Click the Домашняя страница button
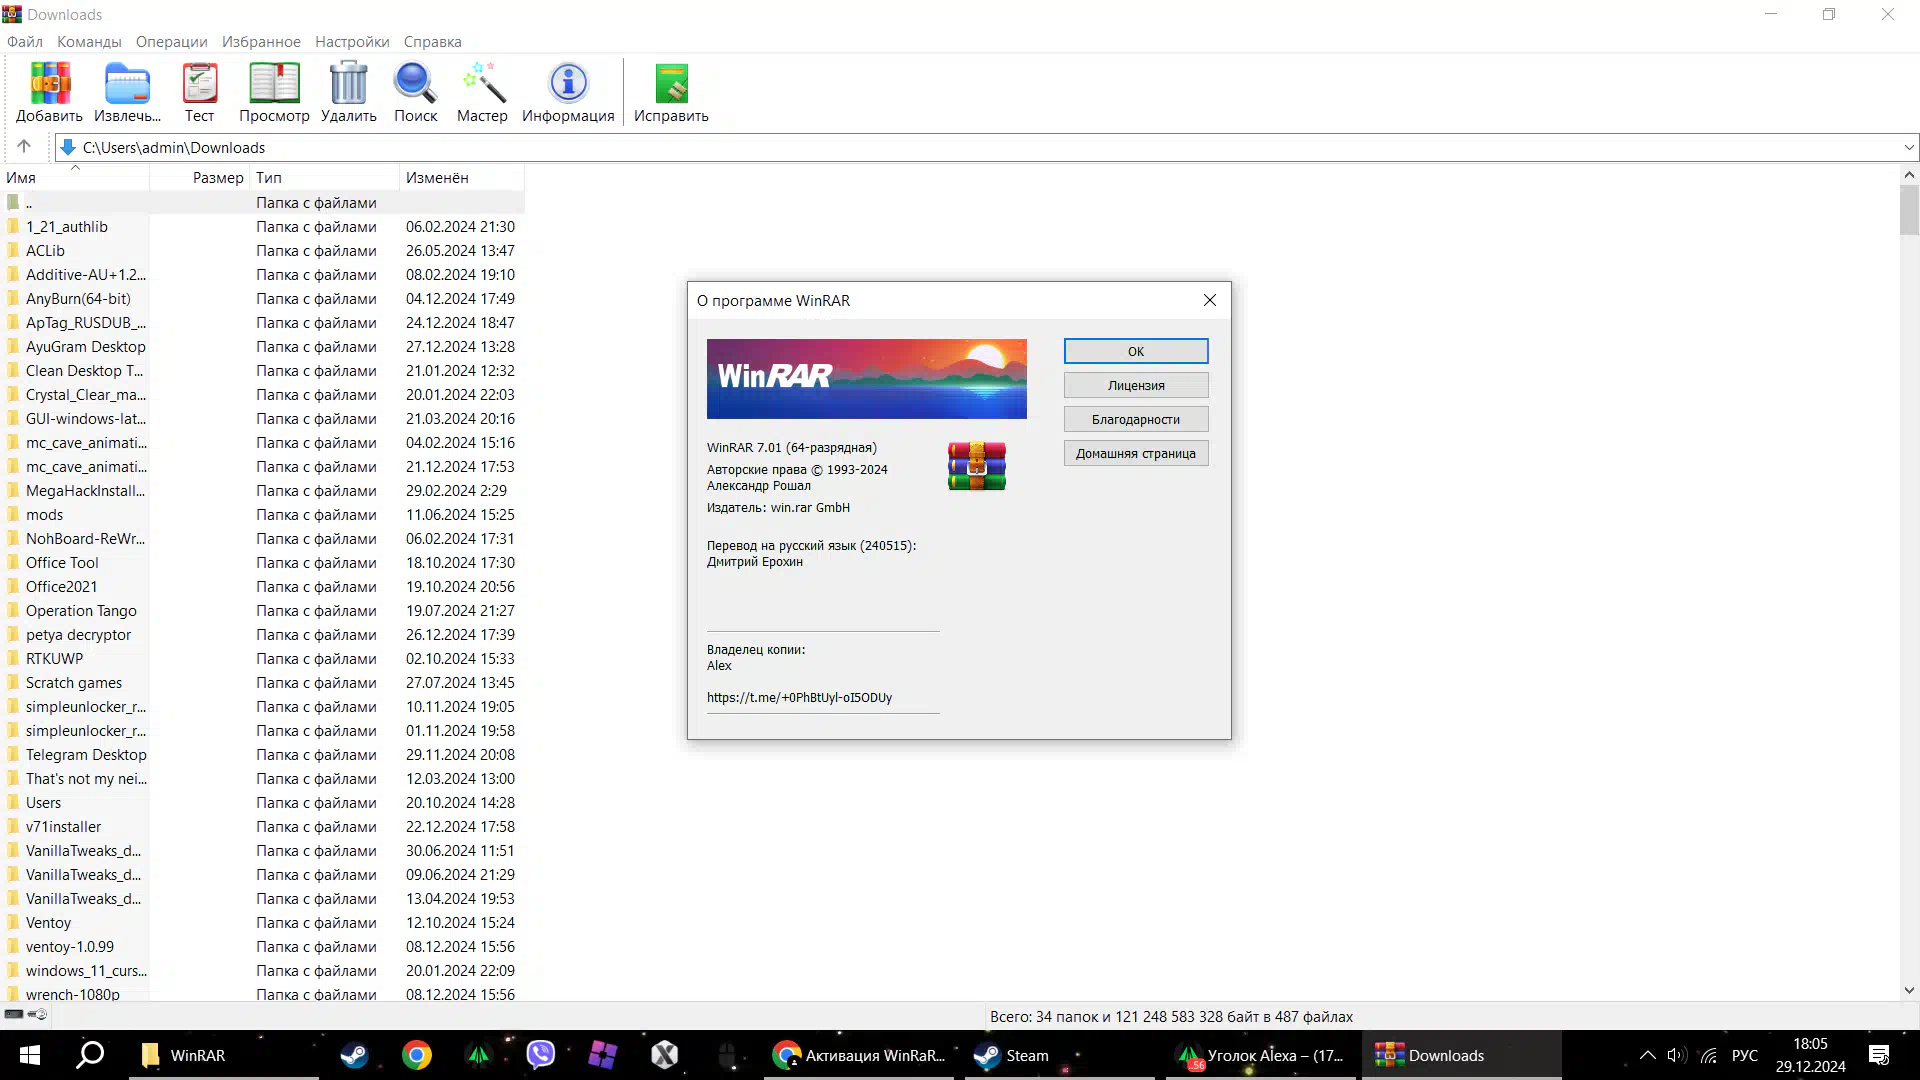Viewport: 1920px width, 1080px height. pos(1136,453)
